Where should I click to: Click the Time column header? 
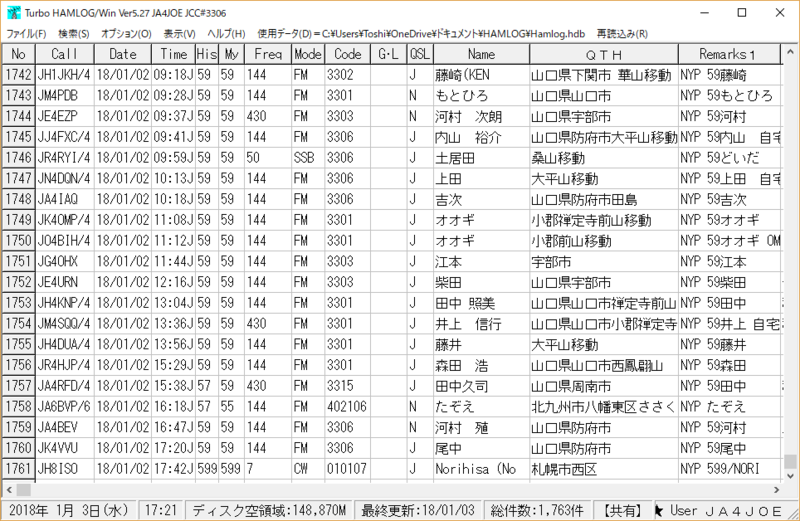tap(173, 54)
